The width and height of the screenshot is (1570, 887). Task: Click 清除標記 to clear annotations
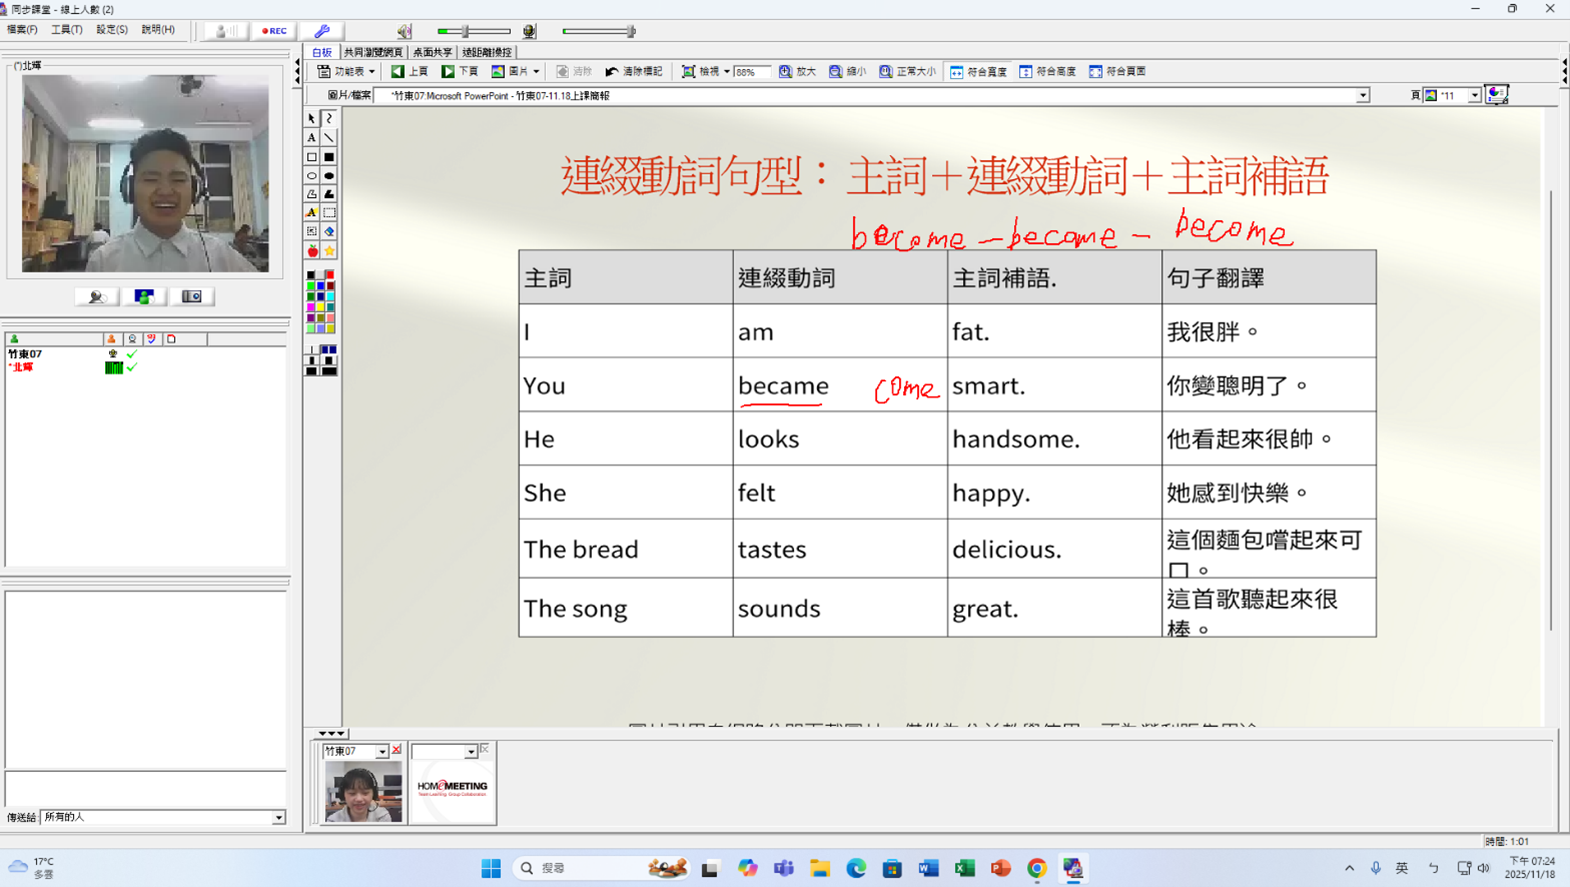click(634, 72)
